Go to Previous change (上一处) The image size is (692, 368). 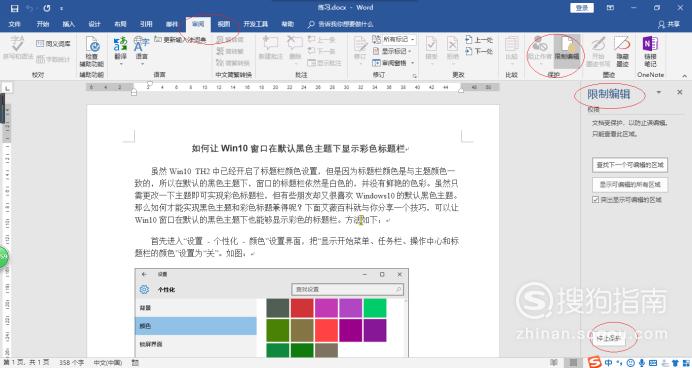pyautogui.click(x=479, y=40)
